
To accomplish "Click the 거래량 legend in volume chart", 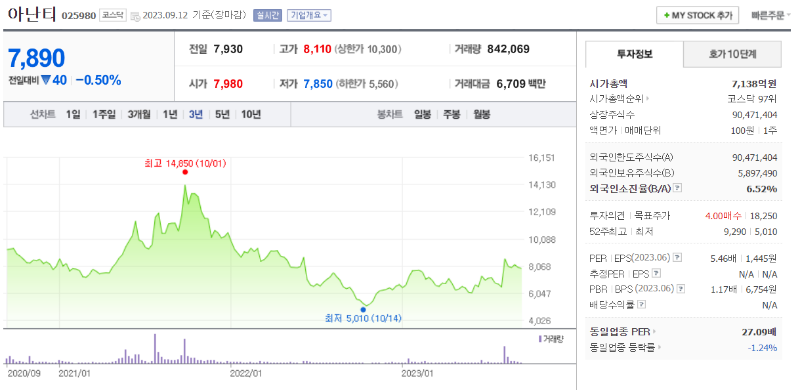I will pyautogui.click(x=551, y=338).
